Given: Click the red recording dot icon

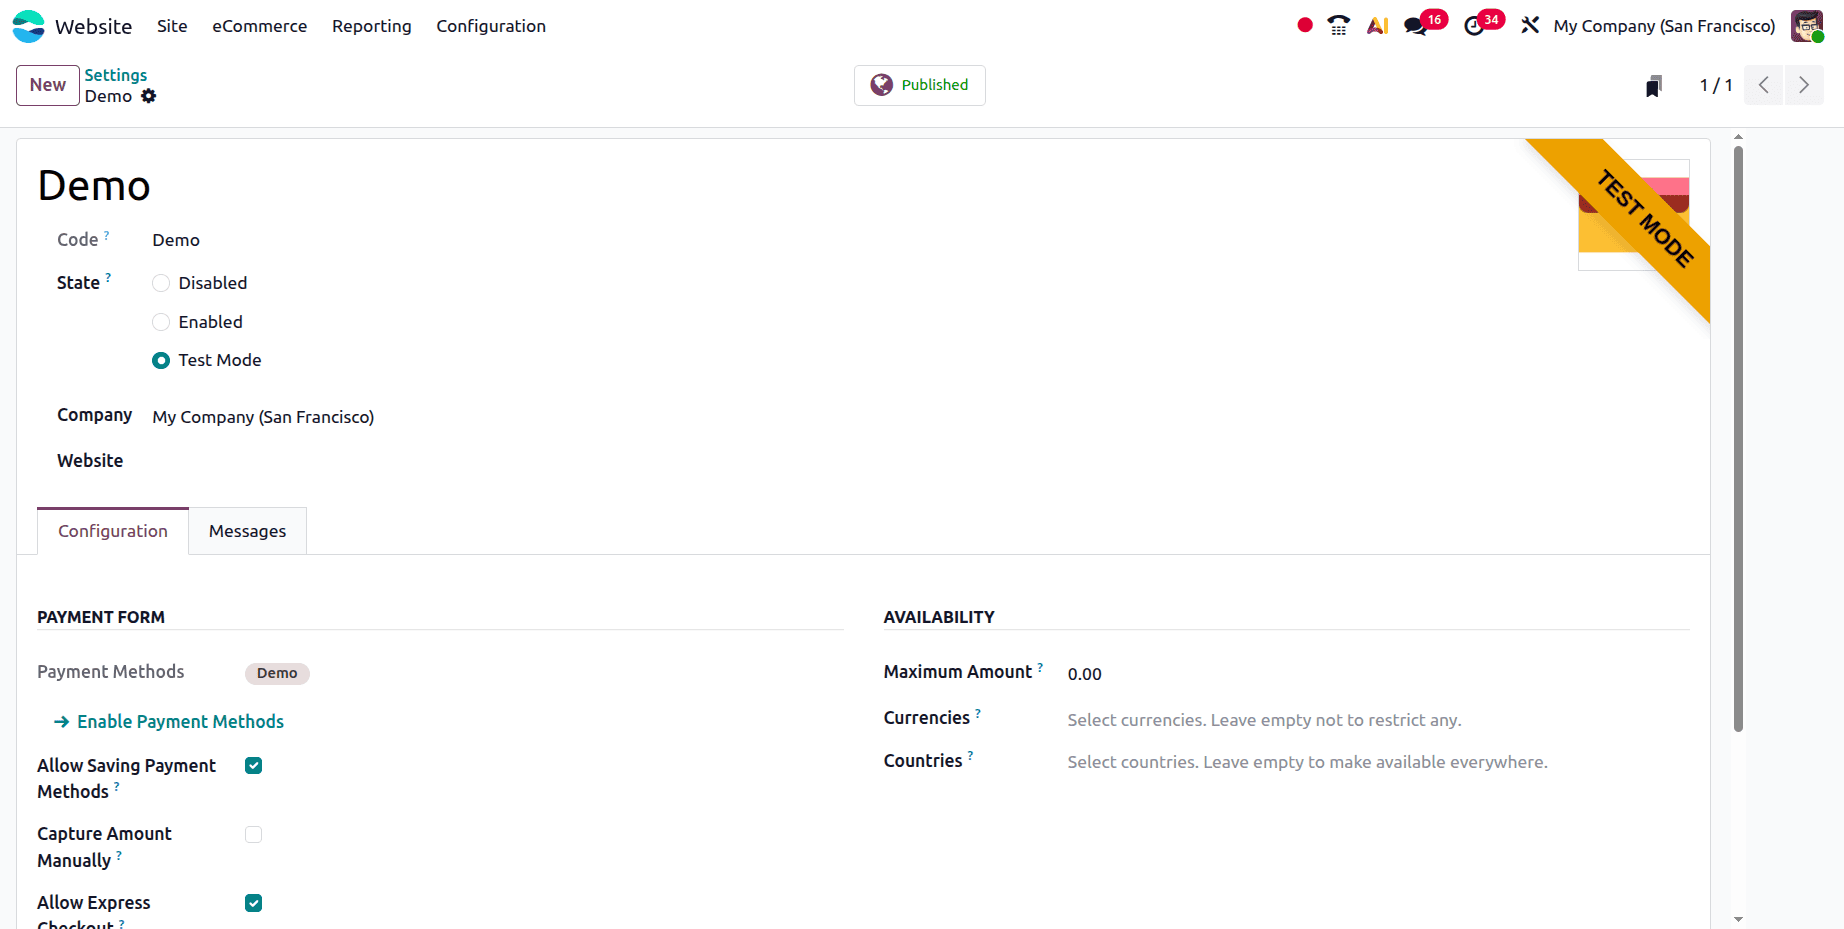Looking at the screenshot, I should (x=1305, y=25).
